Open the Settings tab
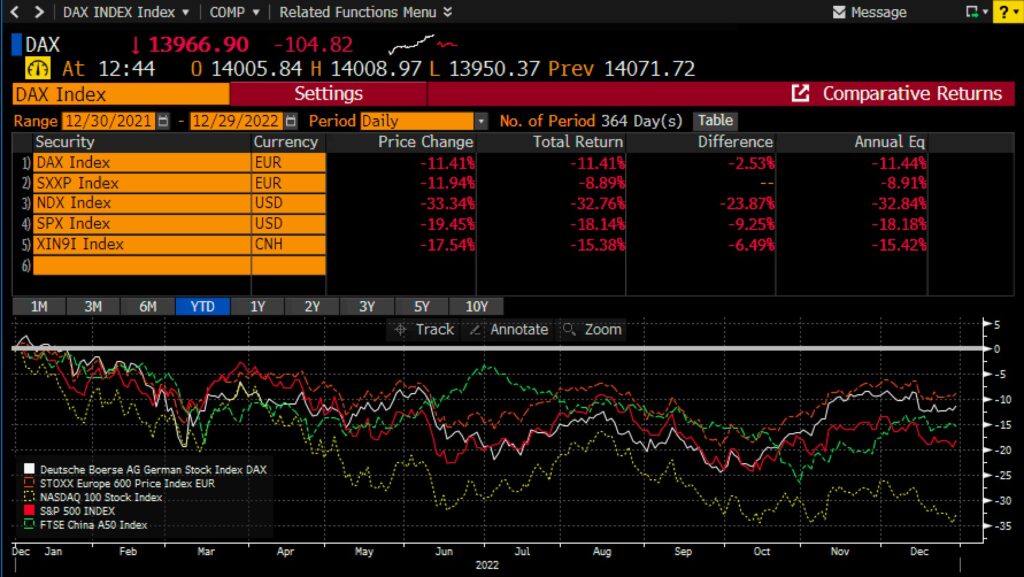Image resolution: width=1024 pixels, height=577 pixels. coord(328,93)
